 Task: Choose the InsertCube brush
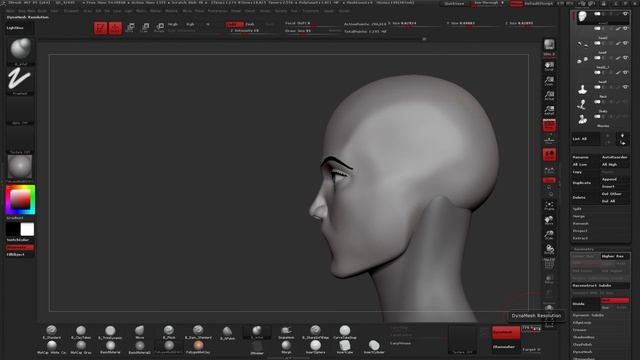tap(344, 347)
